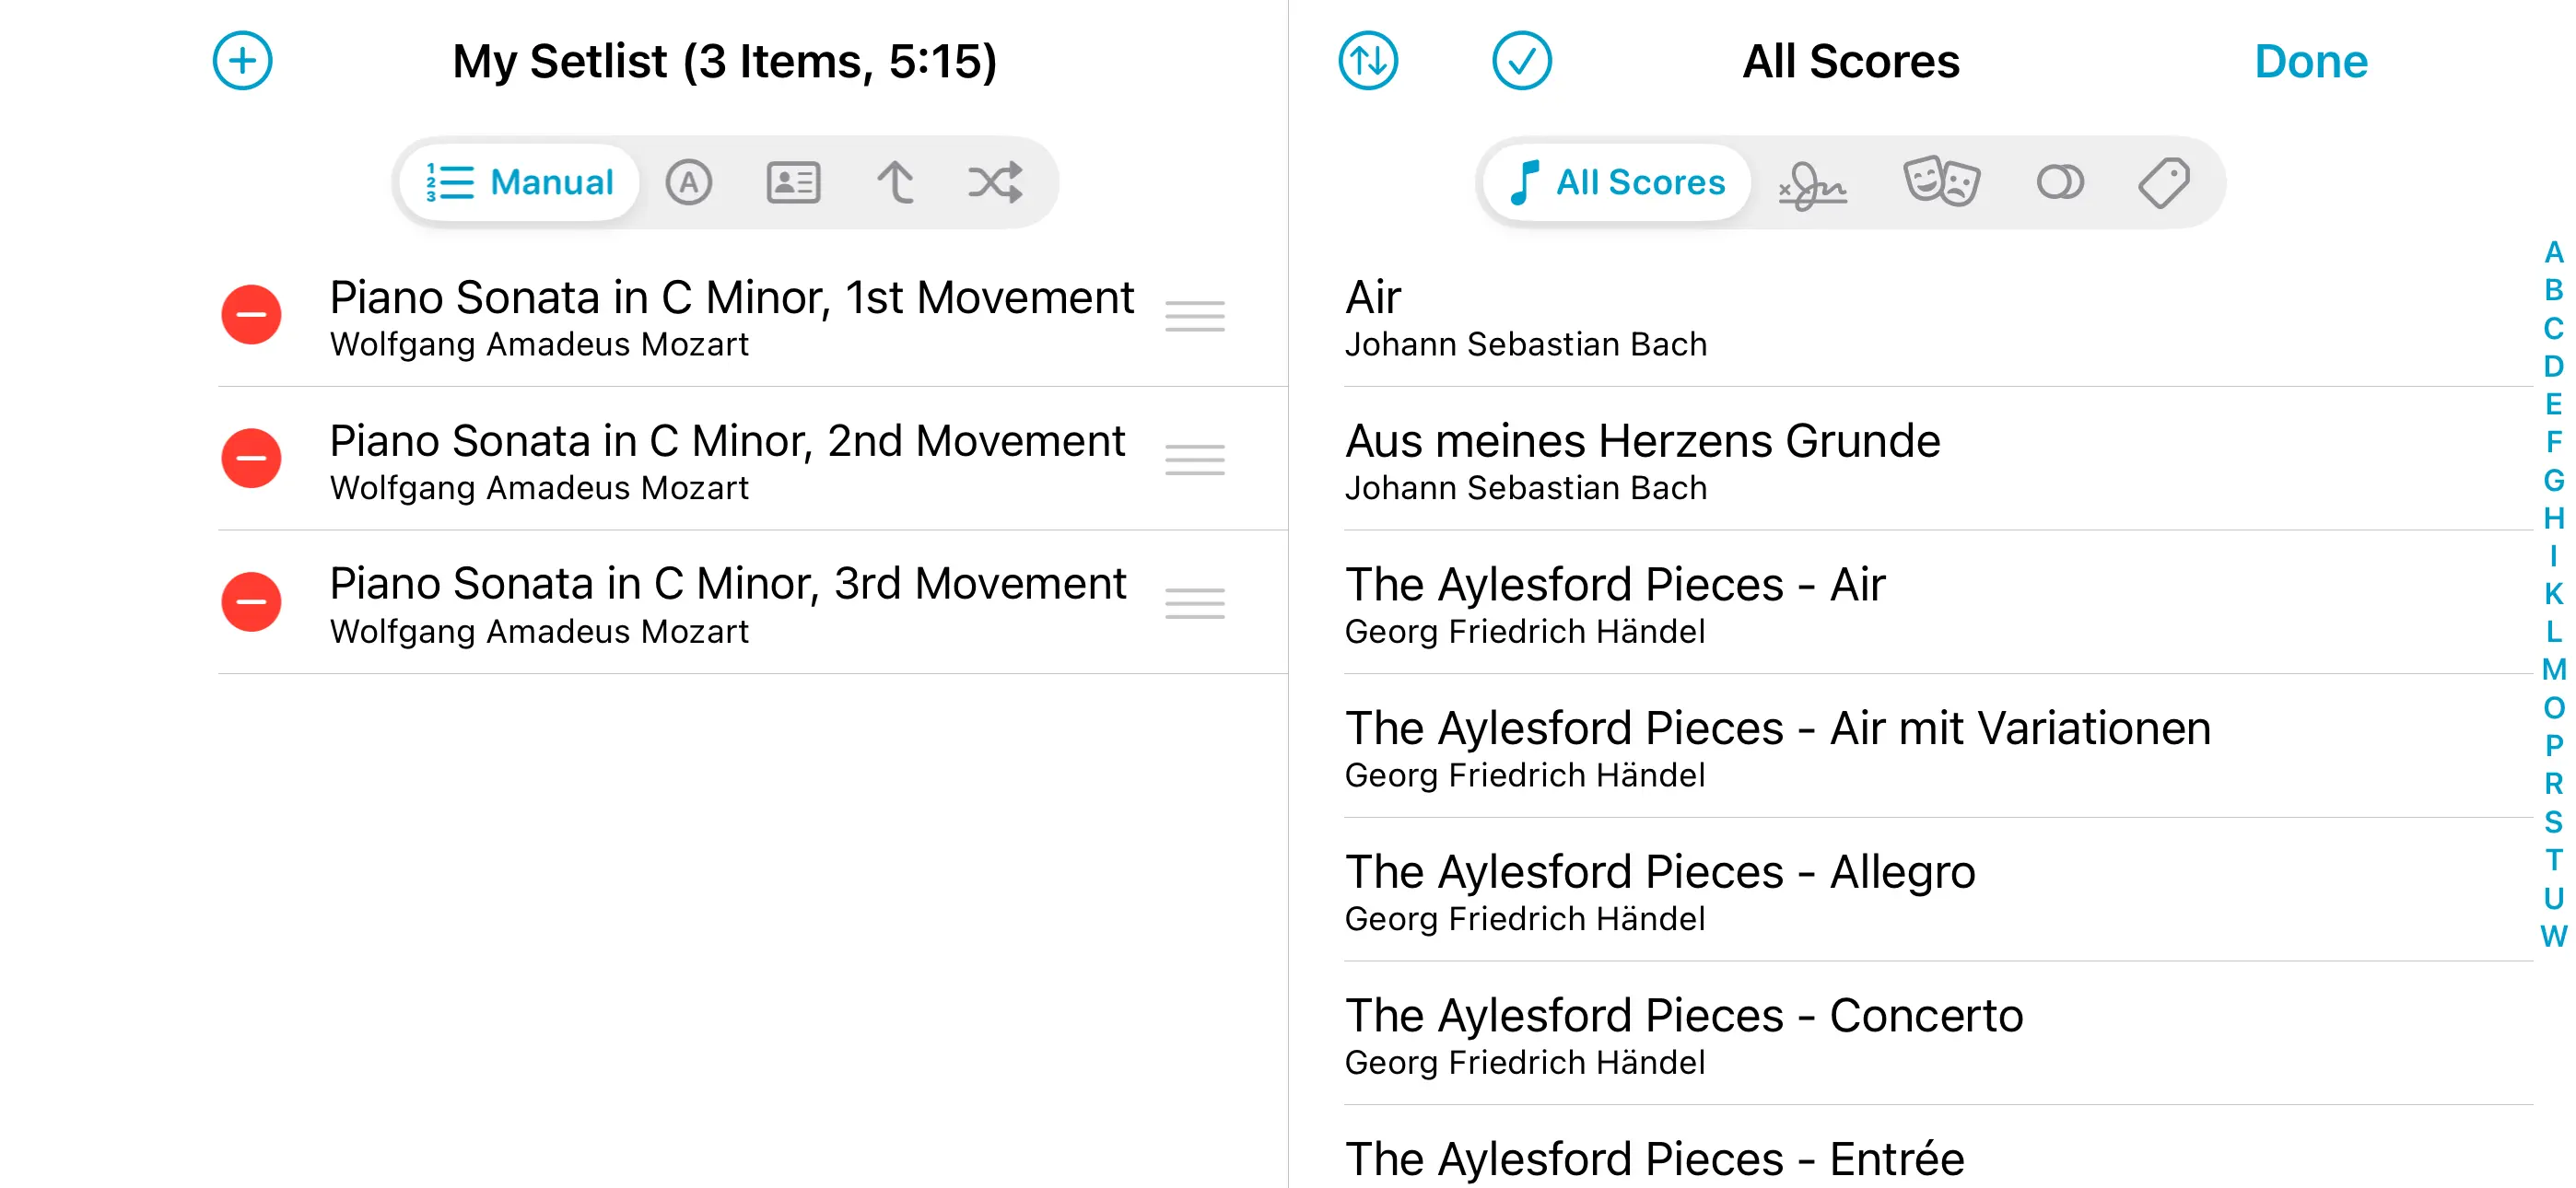Grab the reorder handle of 2nd Movement
Image resolution: width=2576 pixels, height=1188 pixels.
[1194, 459]
